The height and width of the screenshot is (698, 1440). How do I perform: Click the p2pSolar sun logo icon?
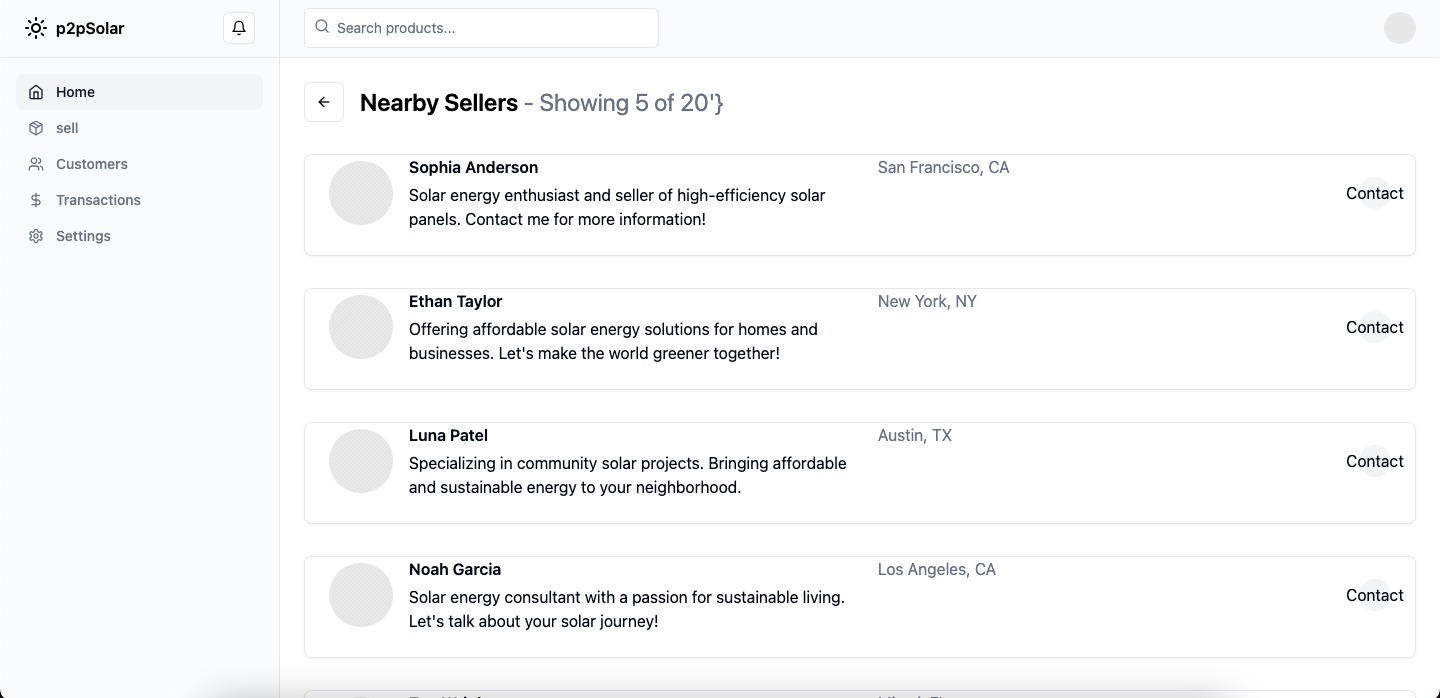[36, 28]
